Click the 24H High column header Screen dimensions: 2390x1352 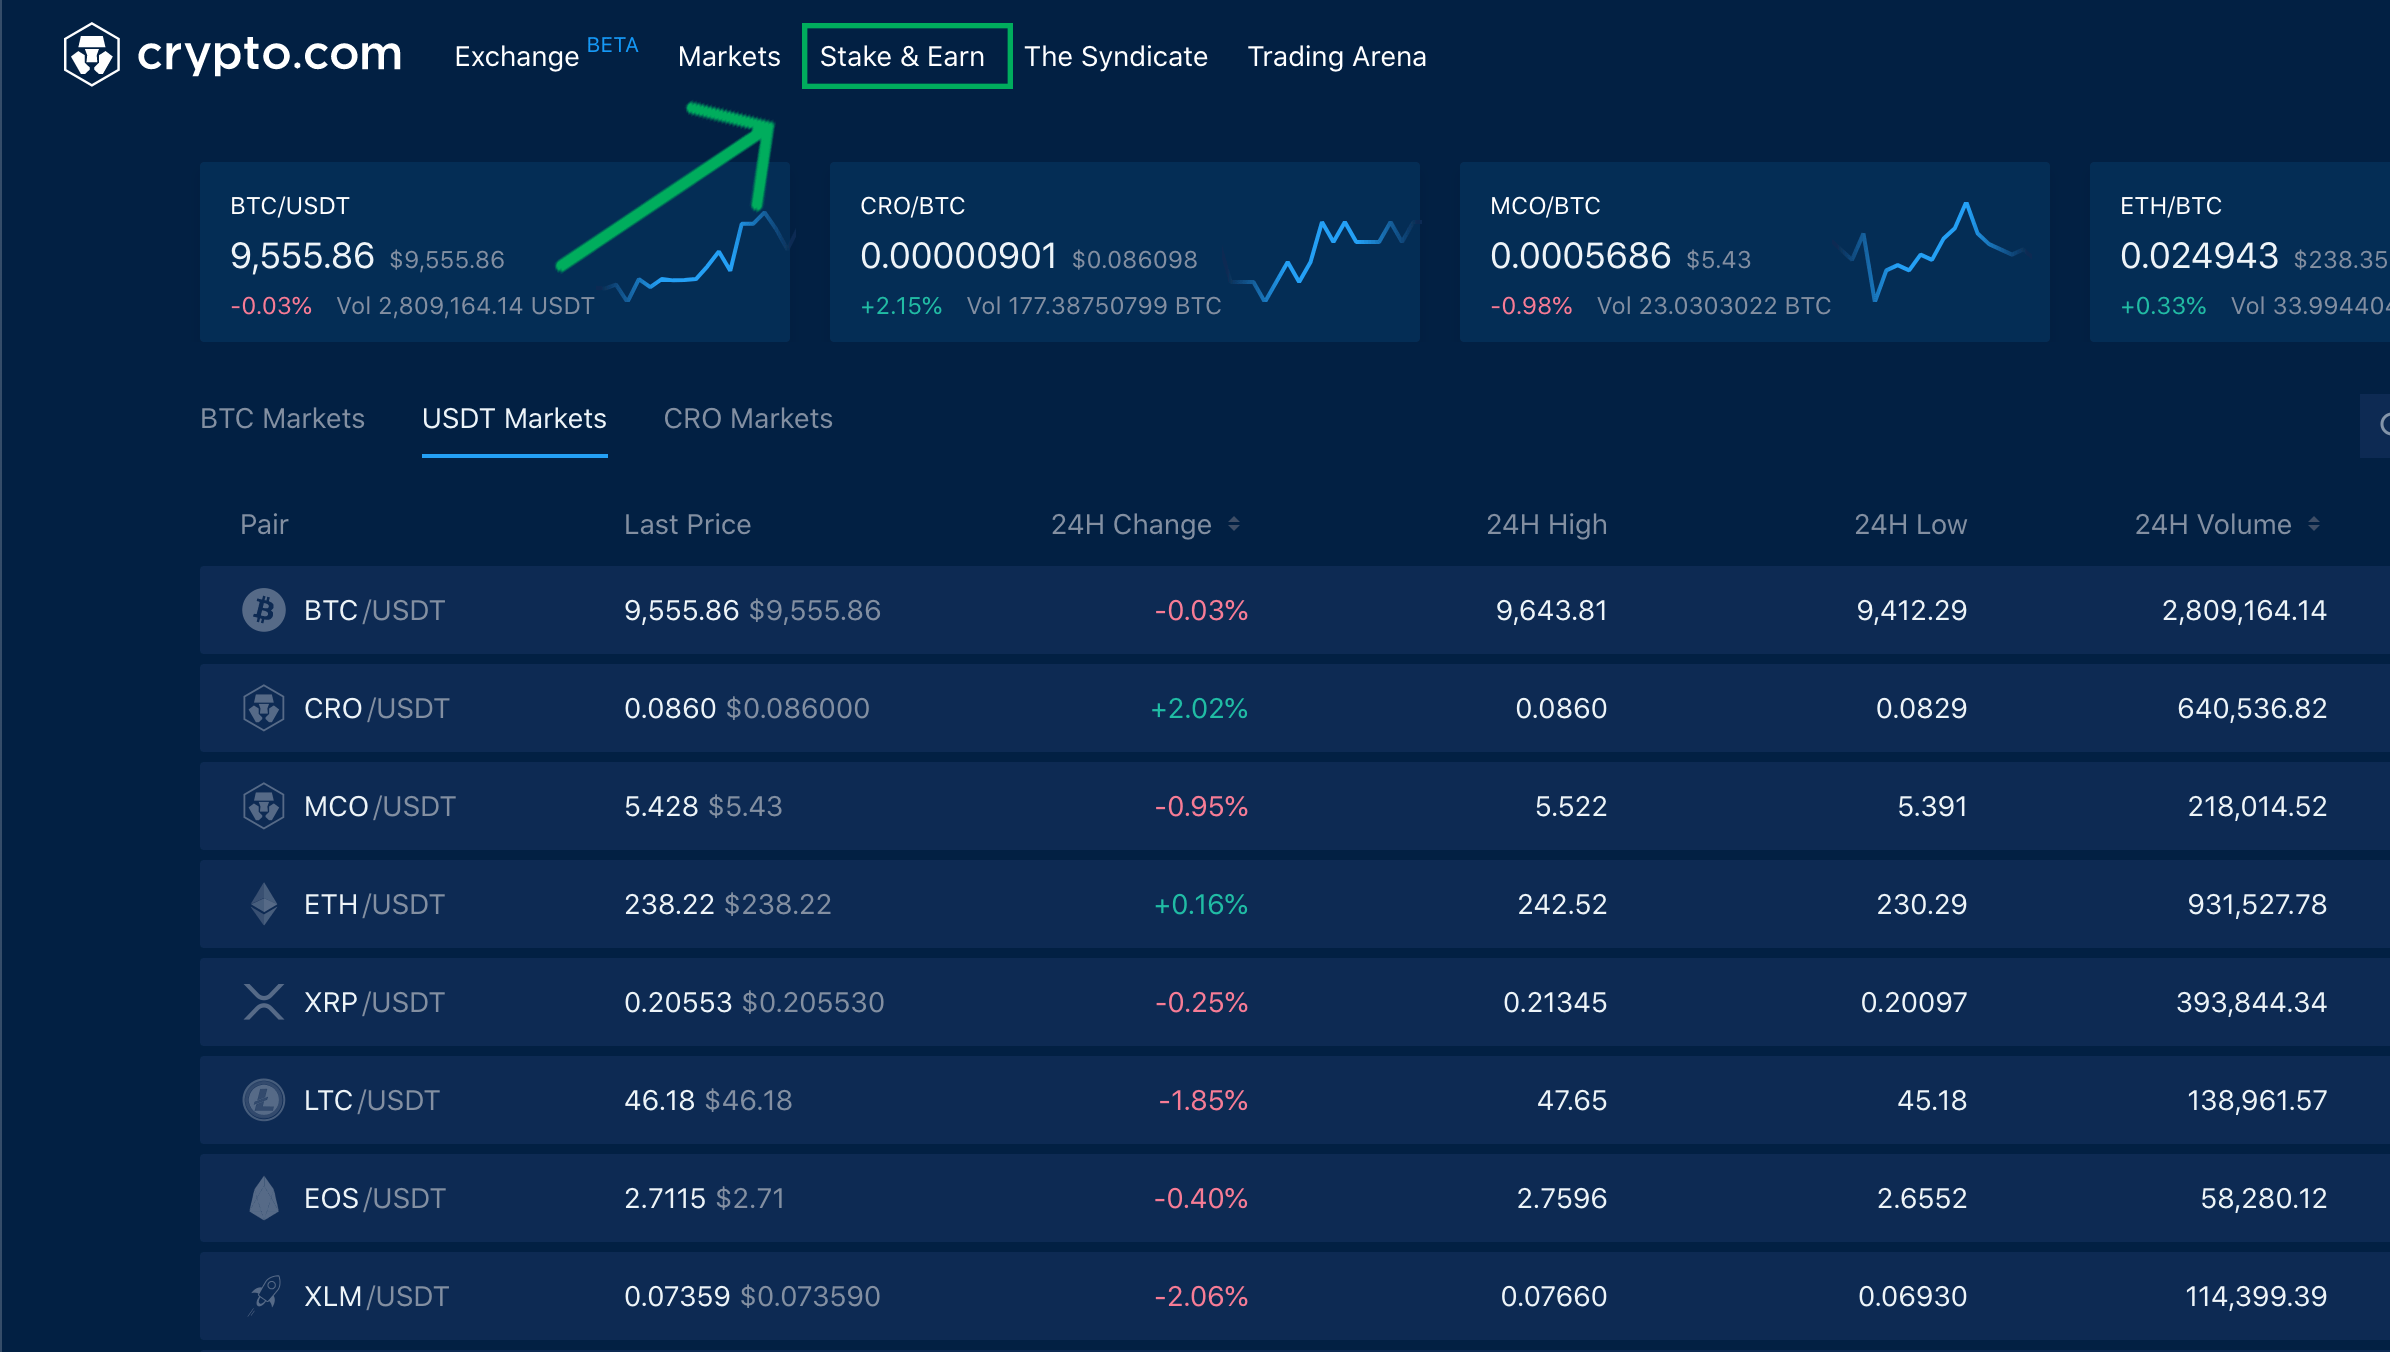click(x=1547, y=524)
